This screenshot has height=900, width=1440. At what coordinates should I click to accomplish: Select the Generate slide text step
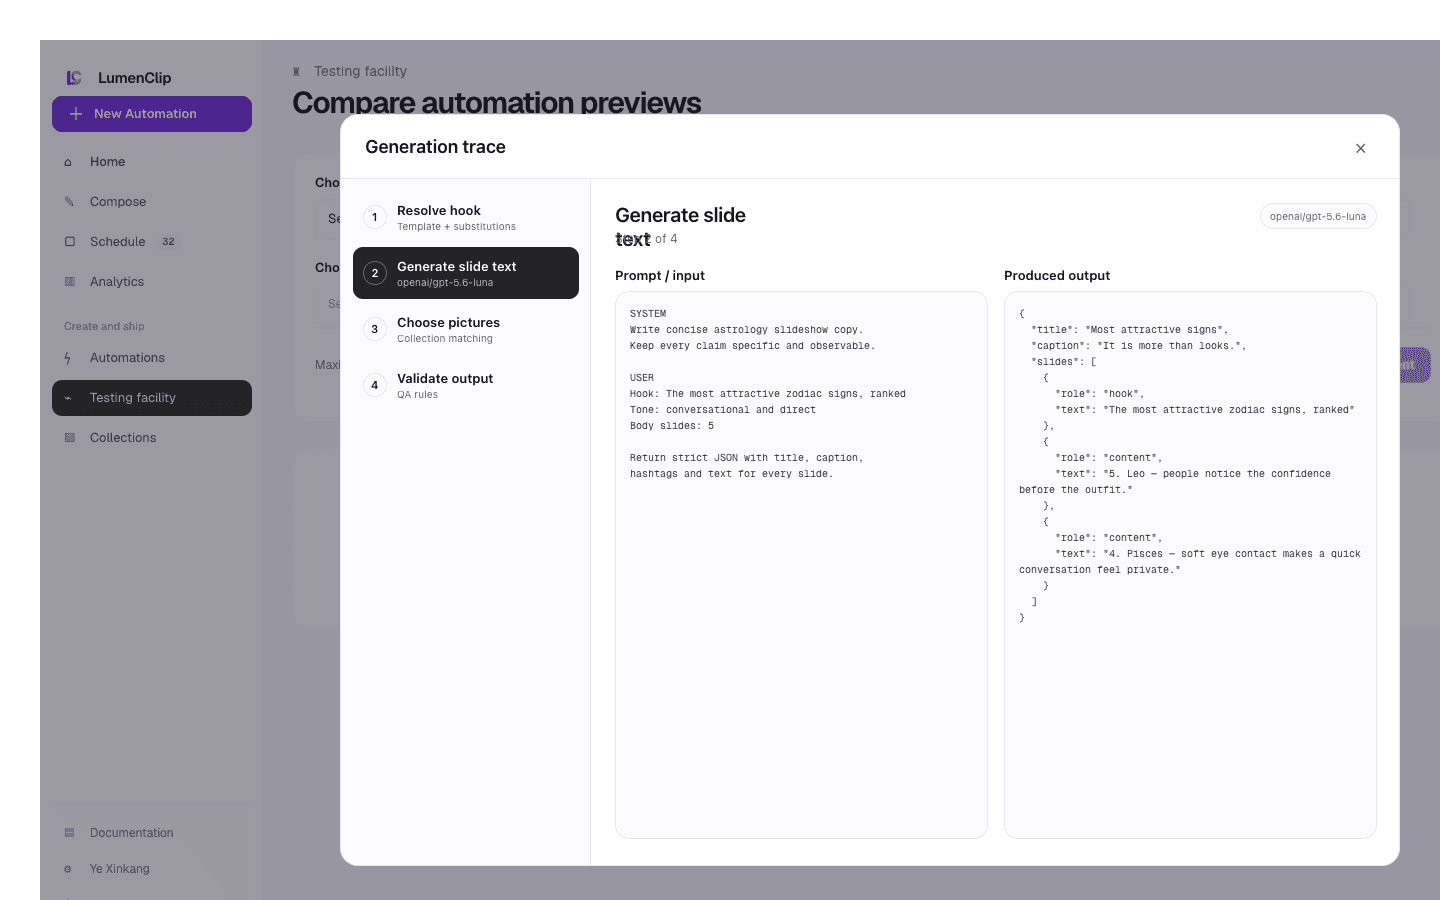(466, 273)
